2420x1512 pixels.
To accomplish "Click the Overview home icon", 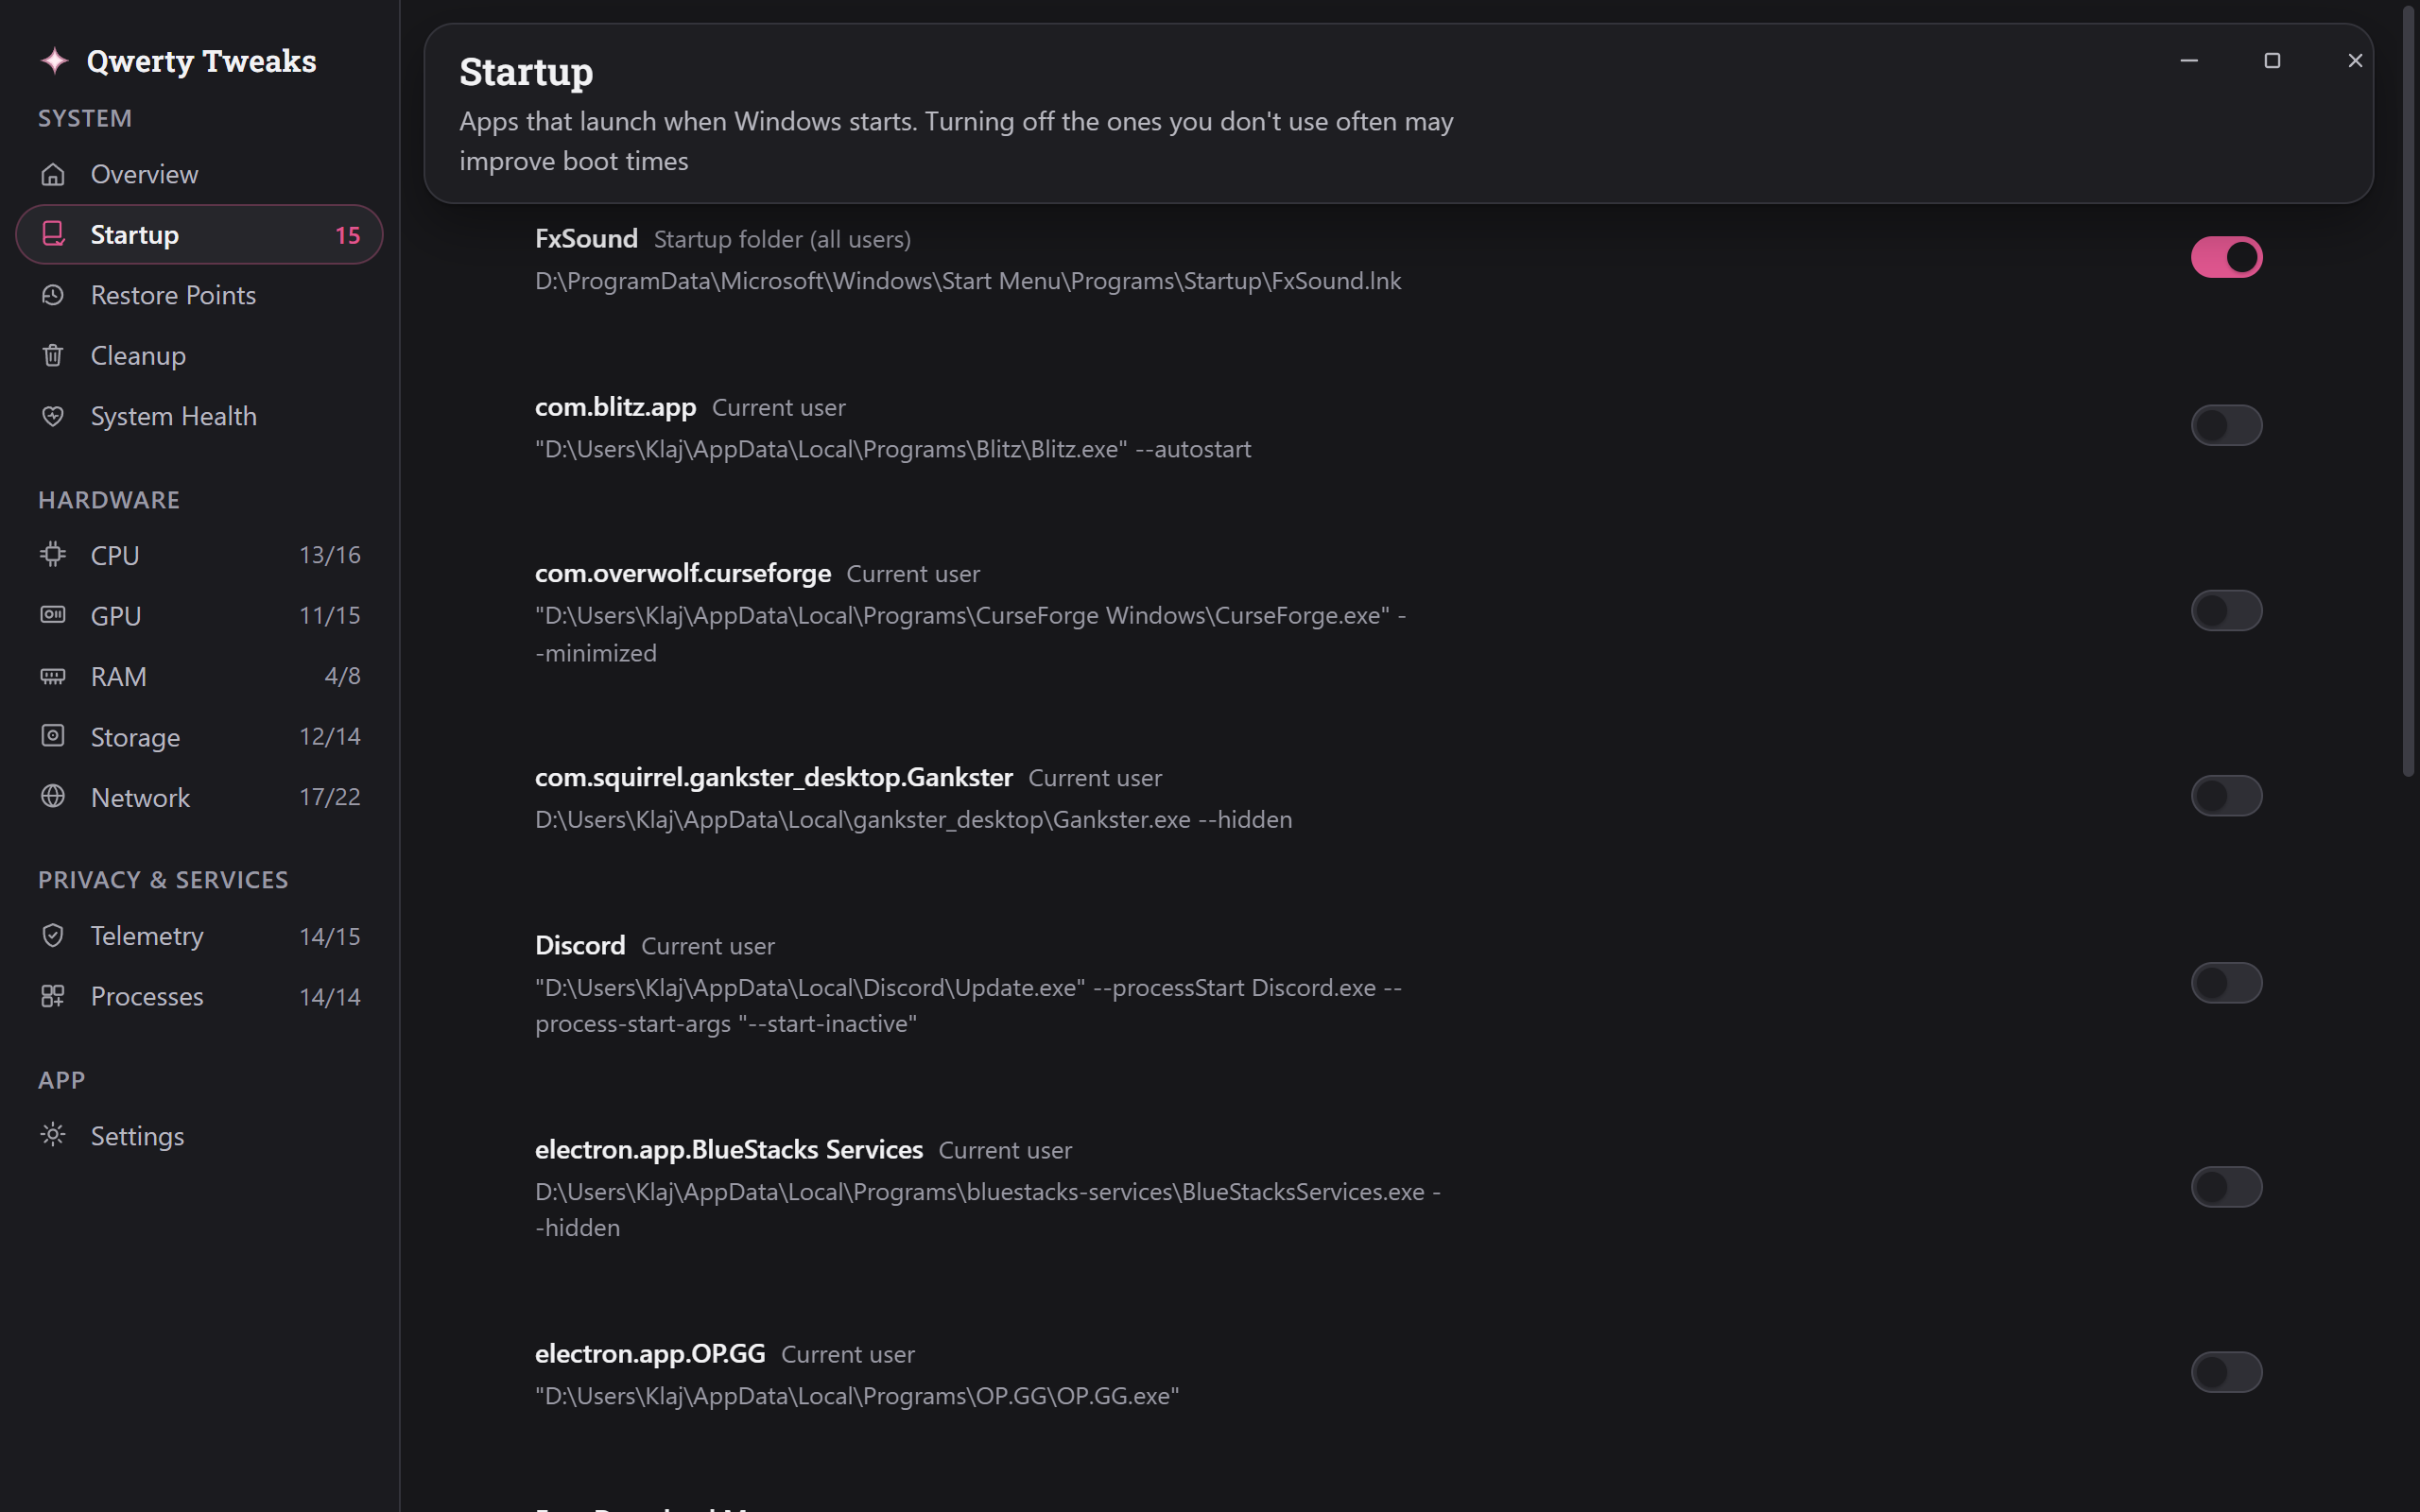I will point(53,174).
